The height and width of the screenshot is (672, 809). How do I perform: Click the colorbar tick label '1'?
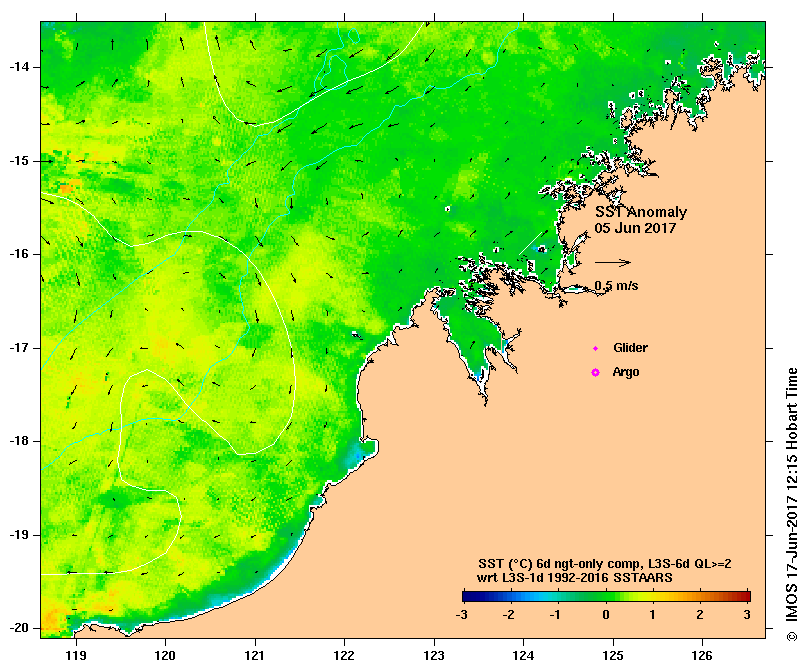click(653, 614)
